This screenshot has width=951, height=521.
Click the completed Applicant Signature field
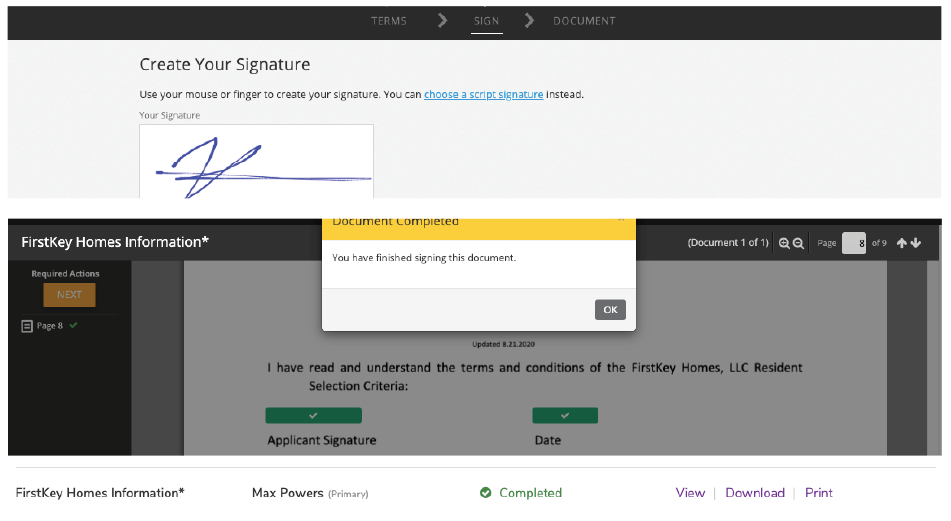[x=314, y=415]
